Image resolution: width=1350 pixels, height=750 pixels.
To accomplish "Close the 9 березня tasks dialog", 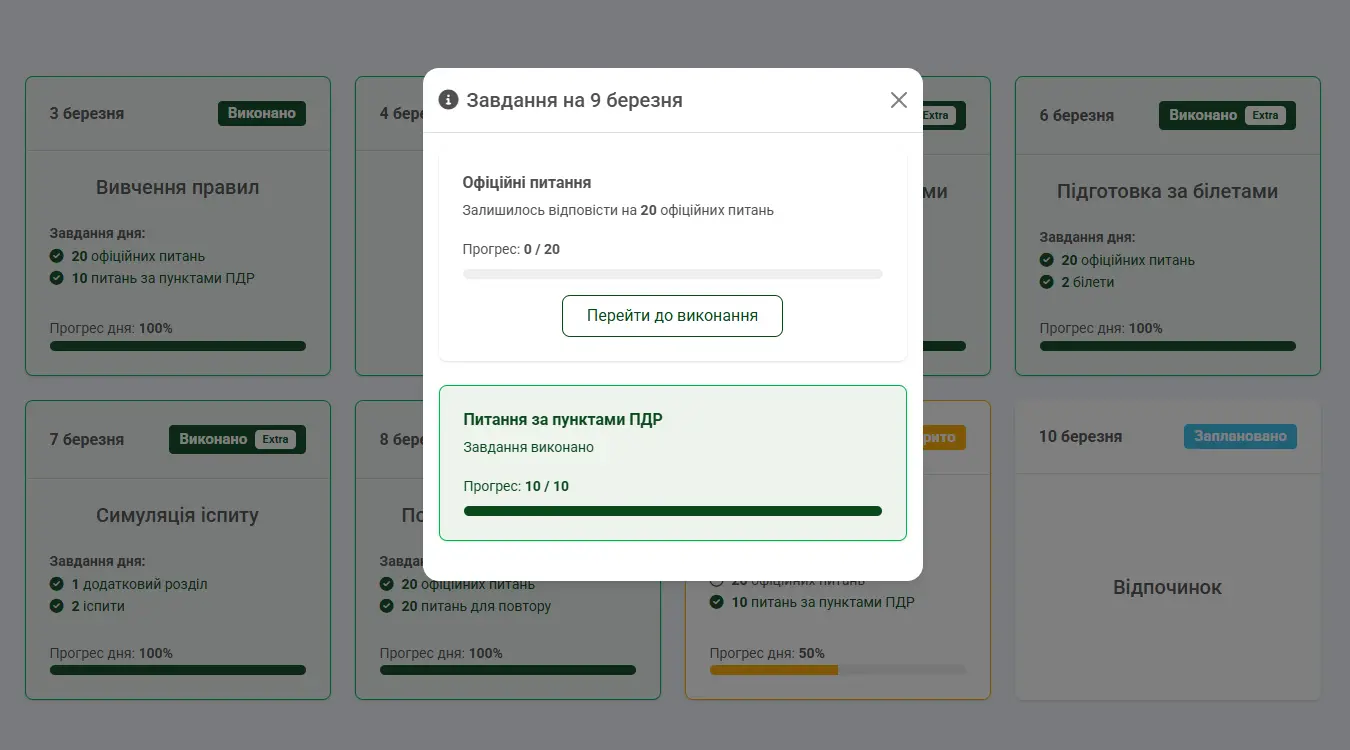I will coord(898,100).
